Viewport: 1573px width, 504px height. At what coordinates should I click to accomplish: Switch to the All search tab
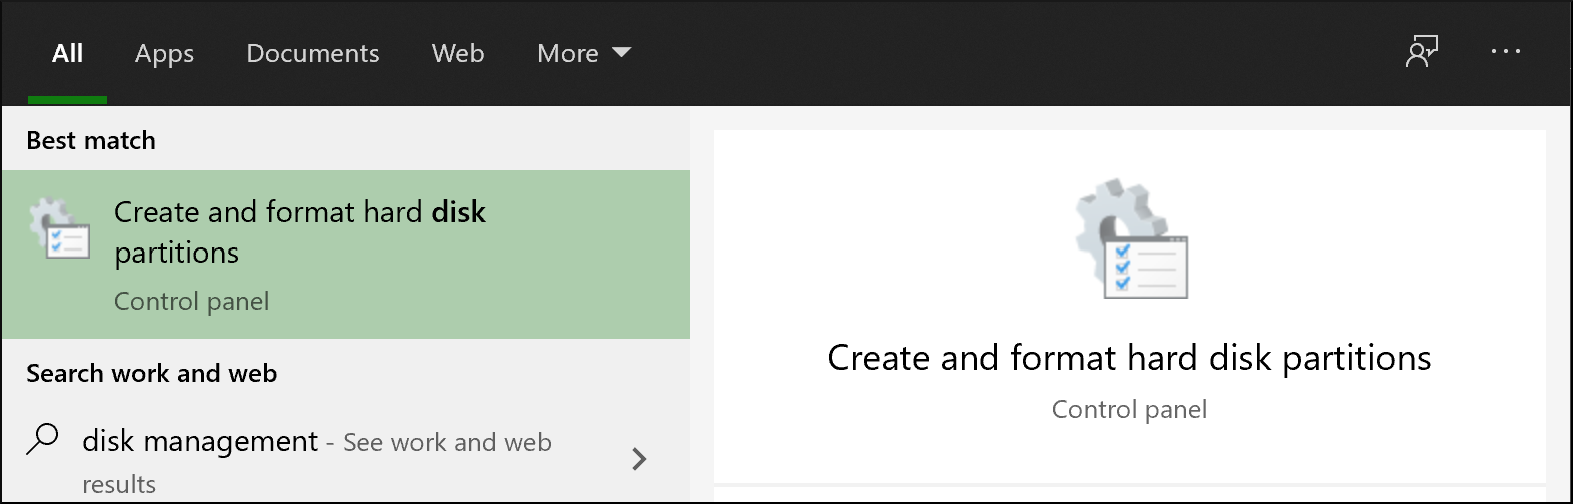(x=67, y=53)
